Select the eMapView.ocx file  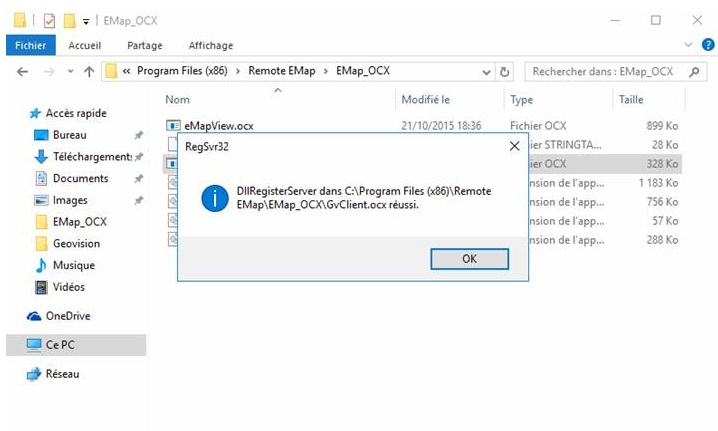[219, 126]
